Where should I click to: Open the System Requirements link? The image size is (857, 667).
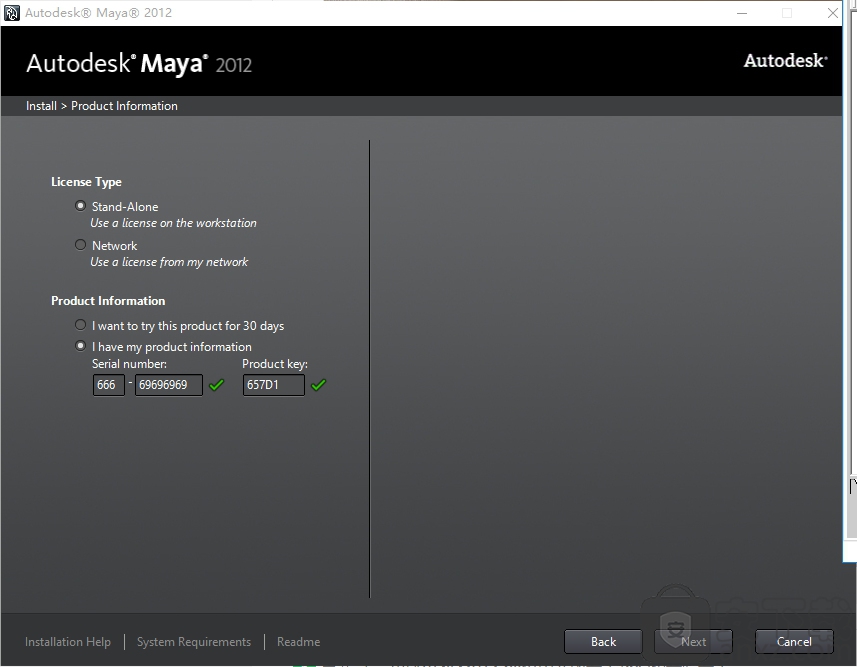pyautogui.click(x=194, y=642)
